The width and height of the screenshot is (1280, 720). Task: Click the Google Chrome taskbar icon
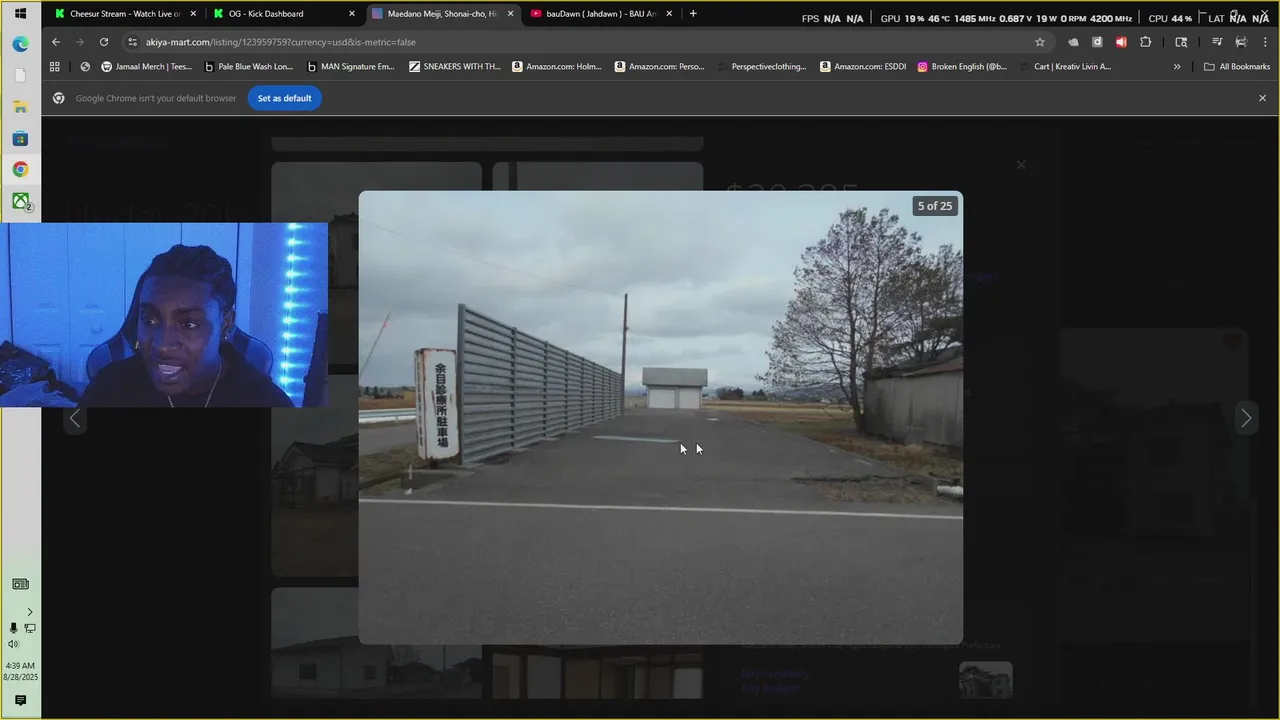pos(20,169)
